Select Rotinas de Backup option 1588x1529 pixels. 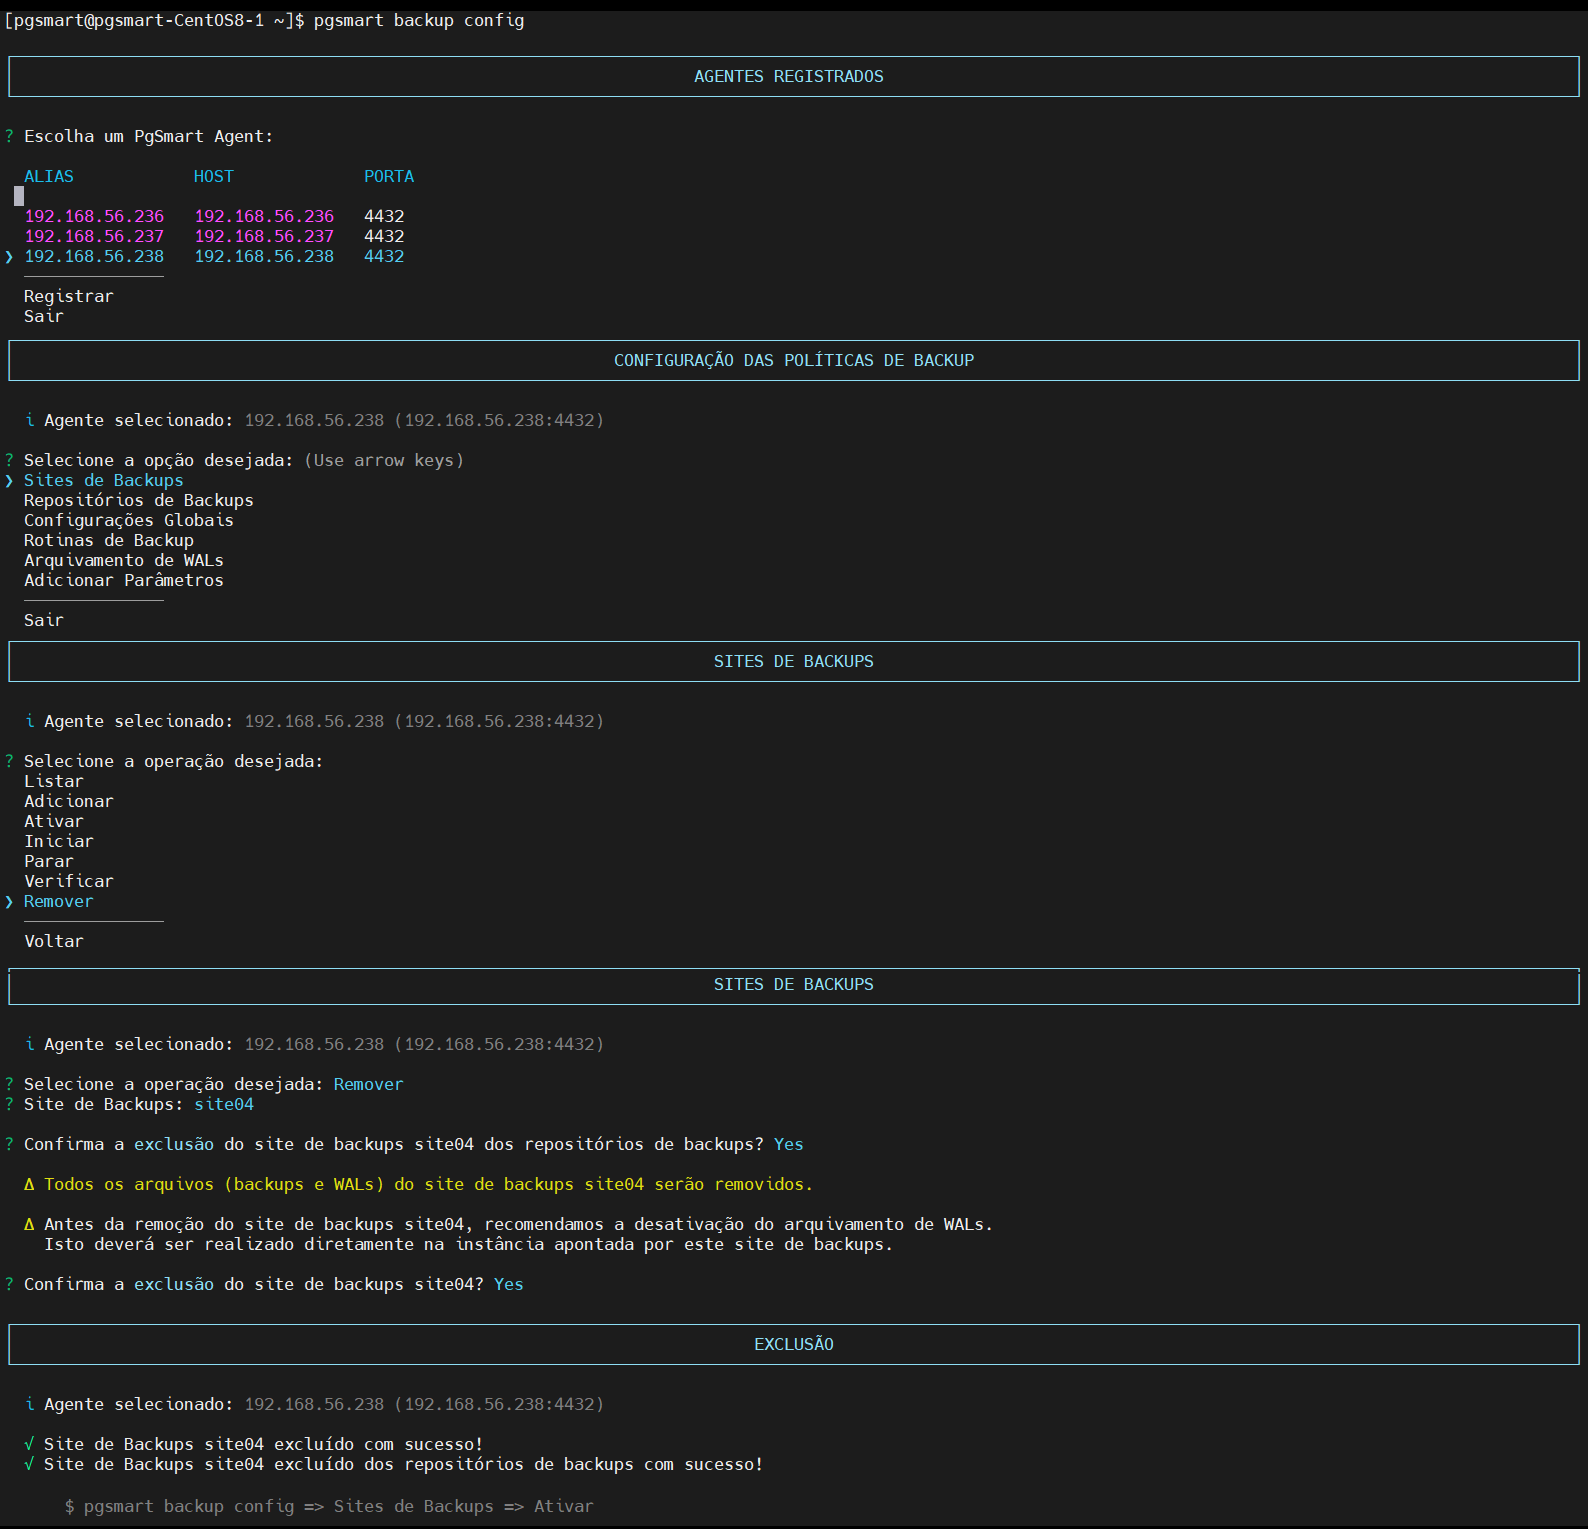point(109,540)
